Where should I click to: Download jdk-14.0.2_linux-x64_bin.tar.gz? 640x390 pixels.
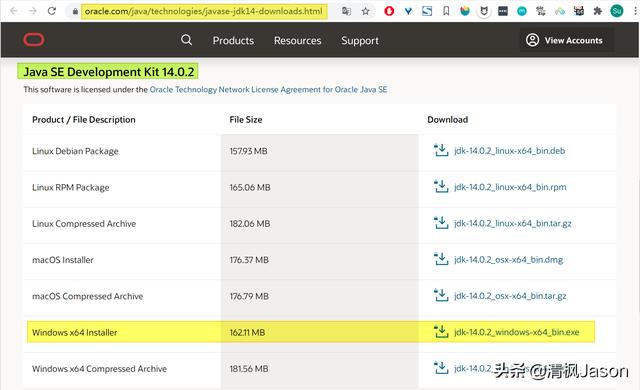click(x=513, y=223)
